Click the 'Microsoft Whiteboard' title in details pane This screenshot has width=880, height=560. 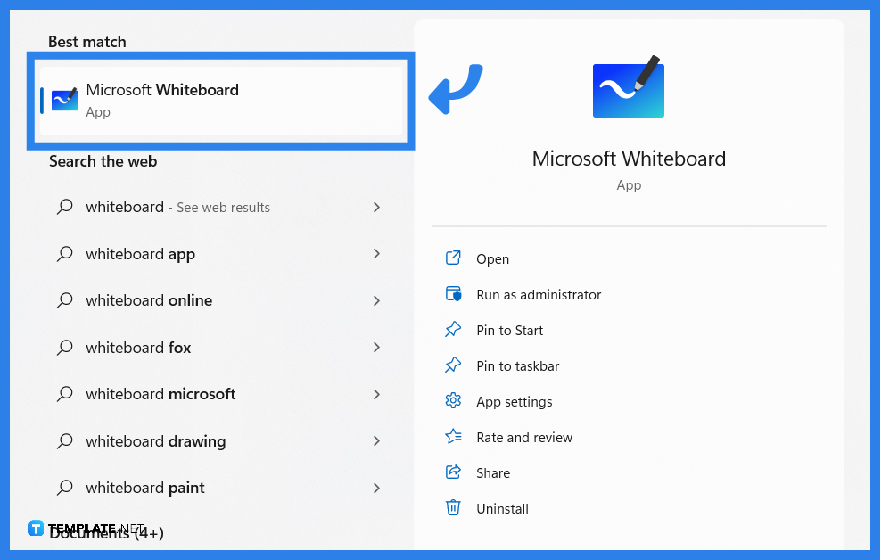click(x=629, y=159)
